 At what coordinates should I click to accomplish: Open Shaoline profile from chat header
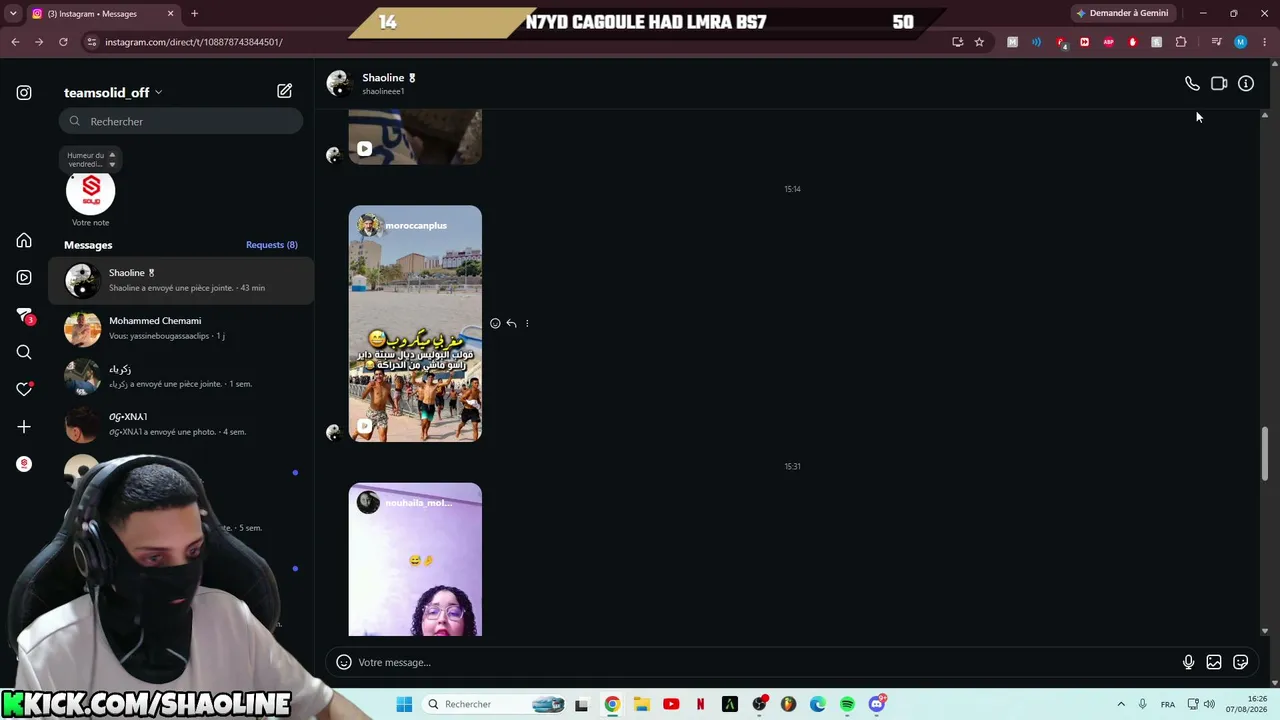(x=371, y=83)
